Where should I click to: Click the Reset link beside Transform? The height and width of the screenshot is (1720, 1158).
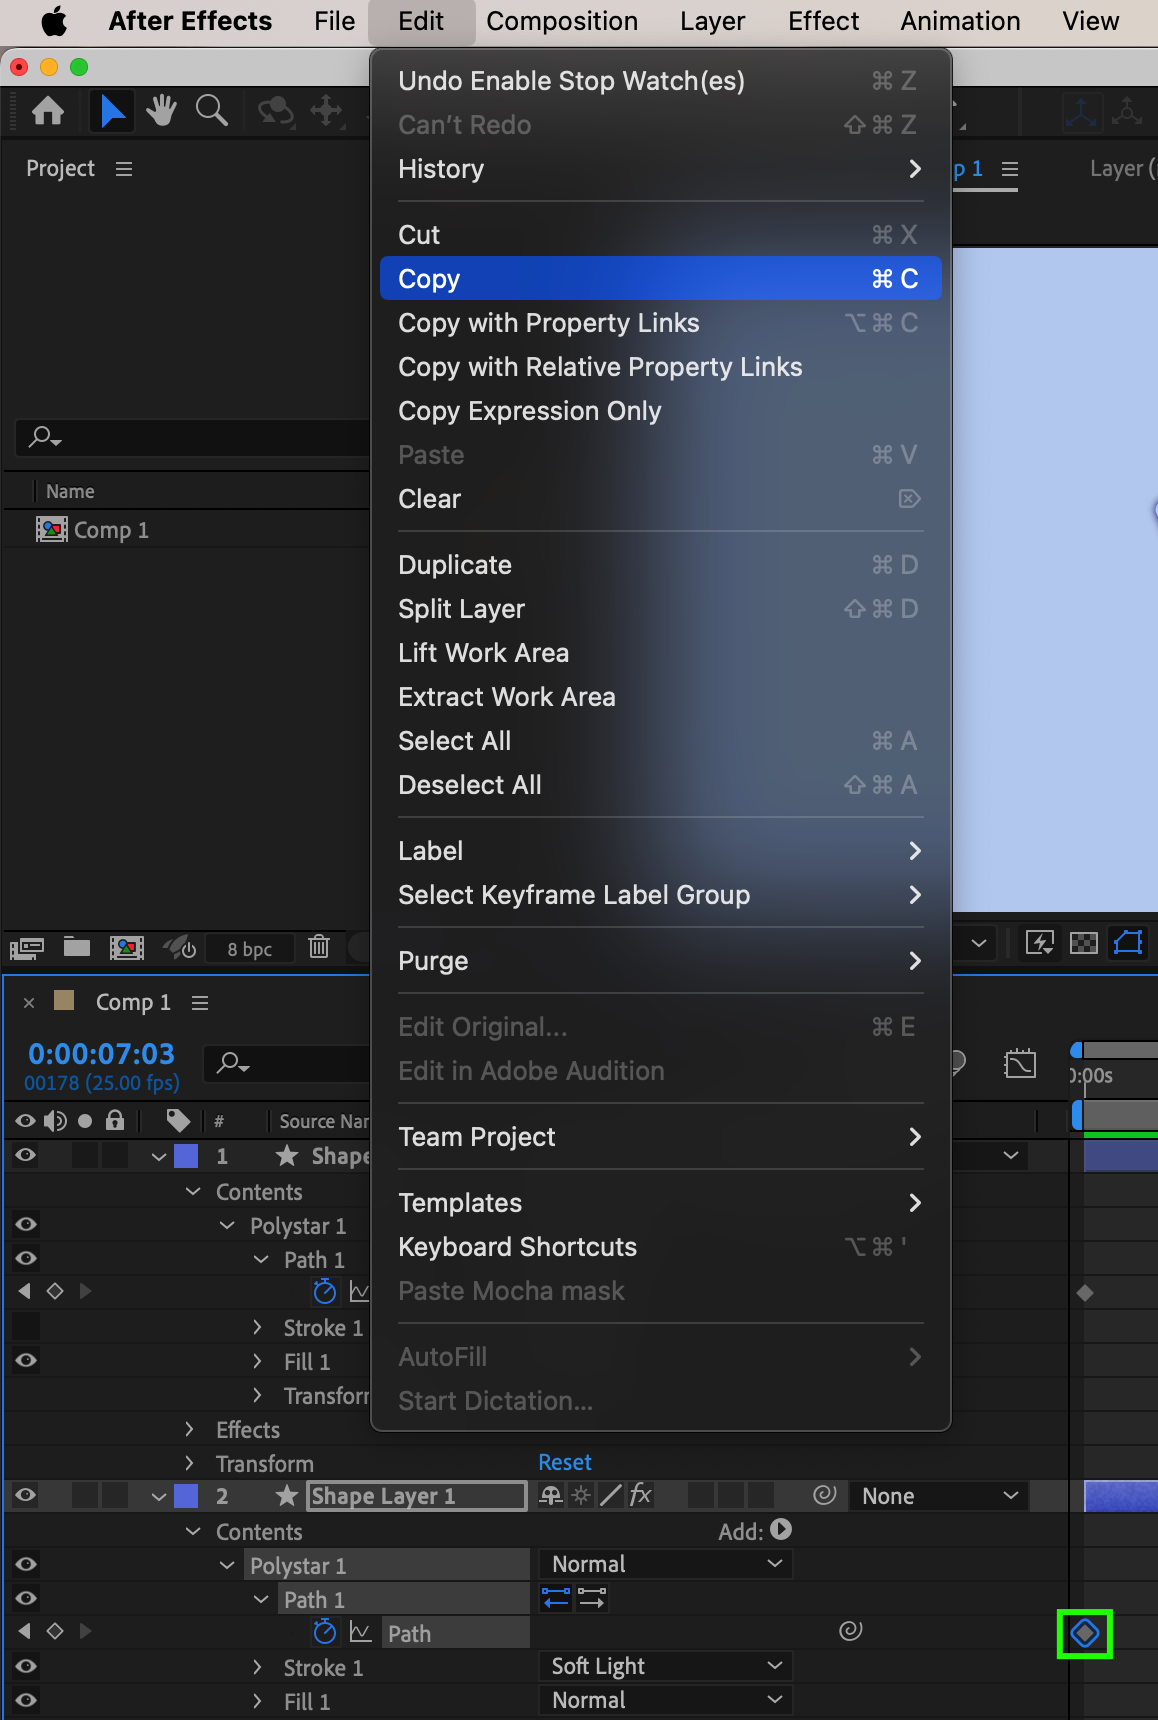[x=565, y=1462]
